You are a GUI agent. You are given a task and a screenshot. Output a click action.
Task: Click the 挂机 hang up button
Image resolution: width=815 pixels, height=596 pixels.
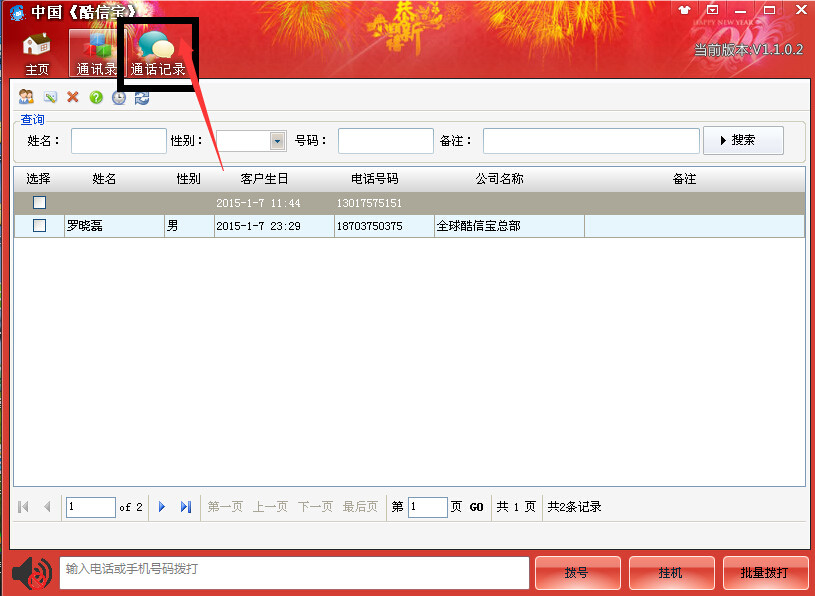(x=671, y=573)
